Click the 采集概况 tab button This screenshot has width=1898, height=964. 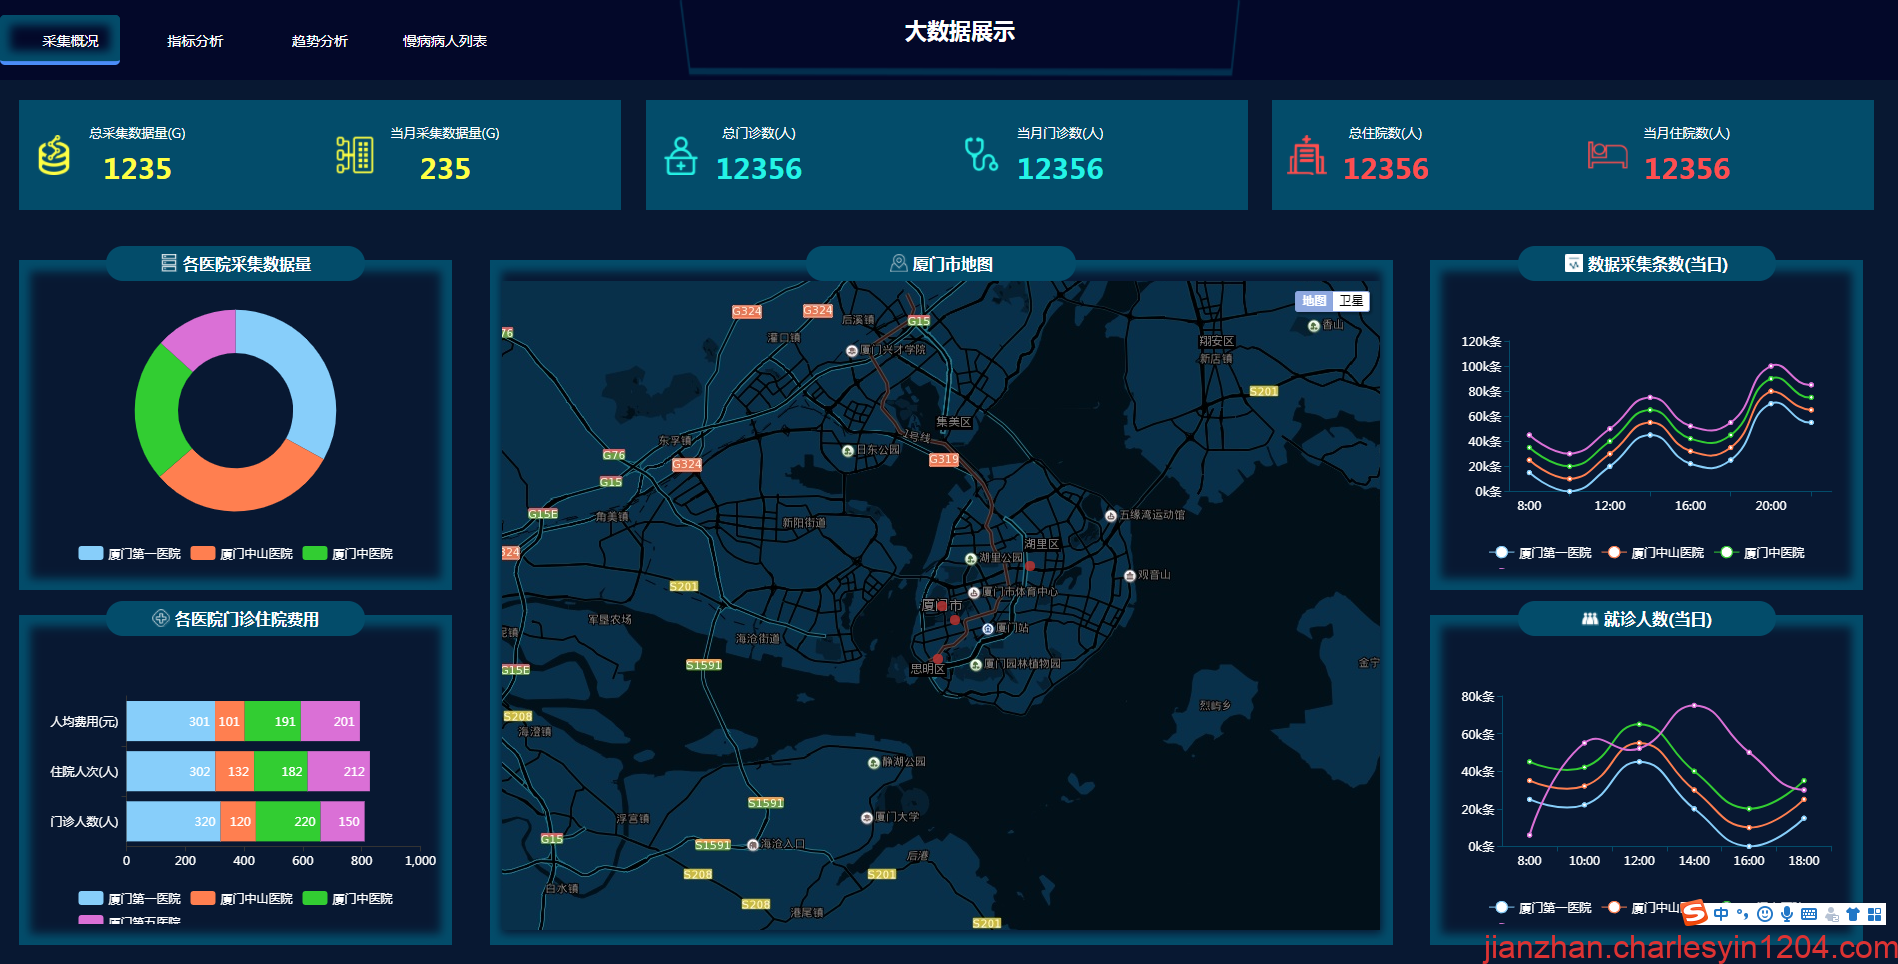pos(70,41)
